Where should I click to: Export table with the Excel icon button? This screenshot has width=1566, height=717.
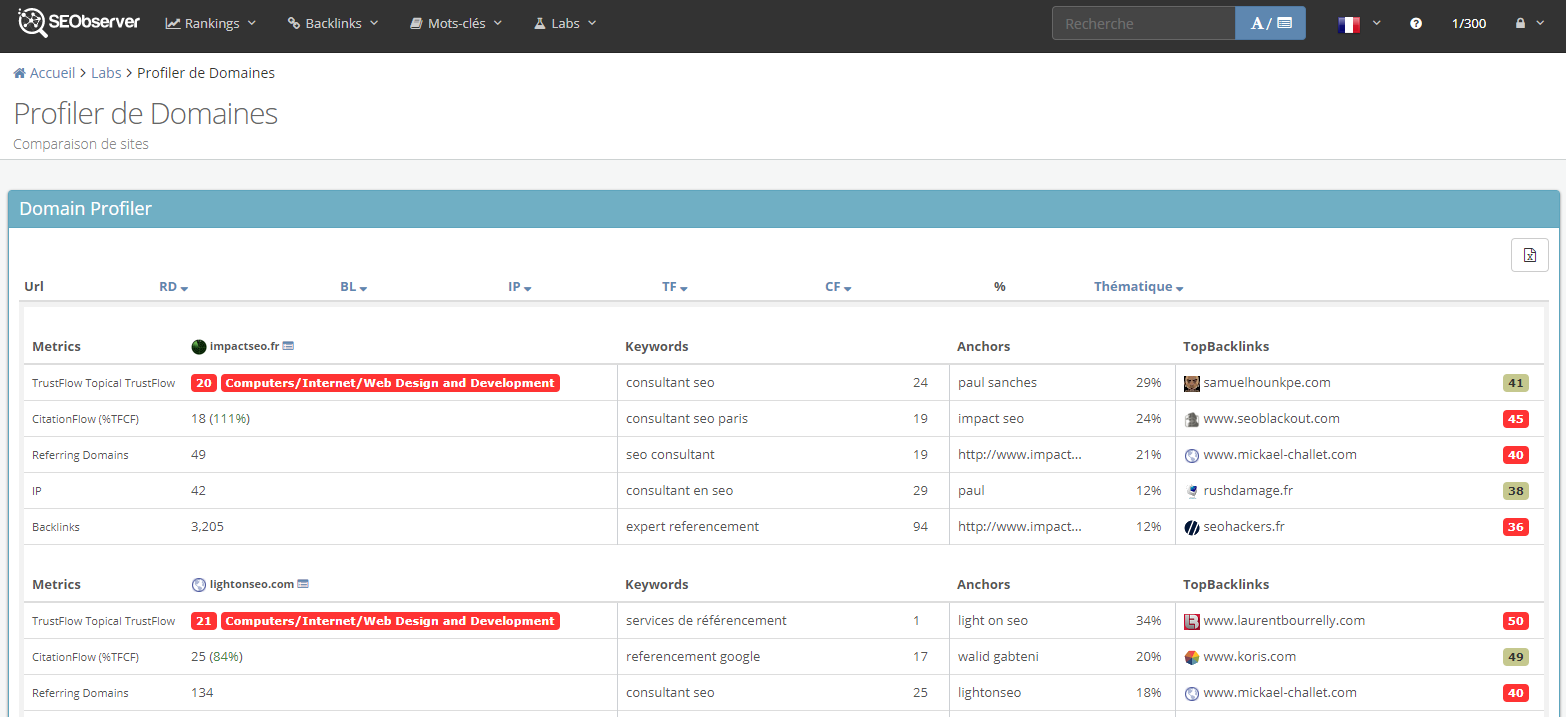tap(1529, 255)
